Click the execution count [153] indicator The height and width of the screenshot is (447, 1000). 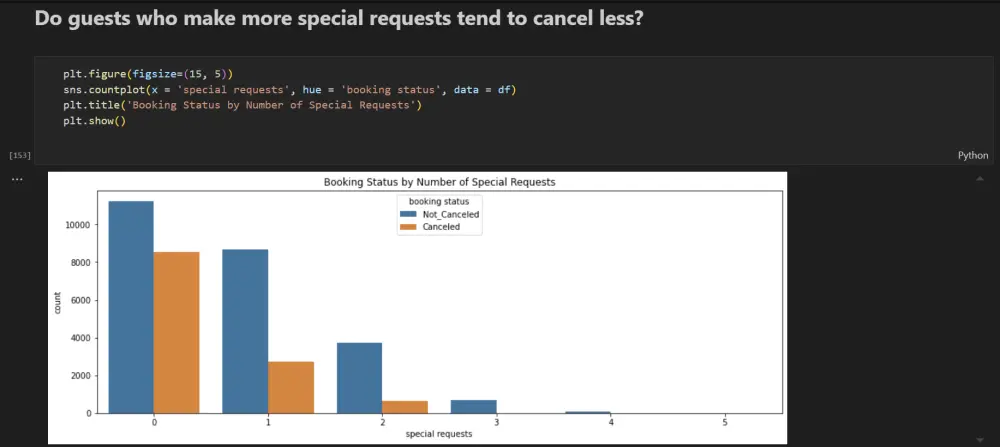(19, 155)
